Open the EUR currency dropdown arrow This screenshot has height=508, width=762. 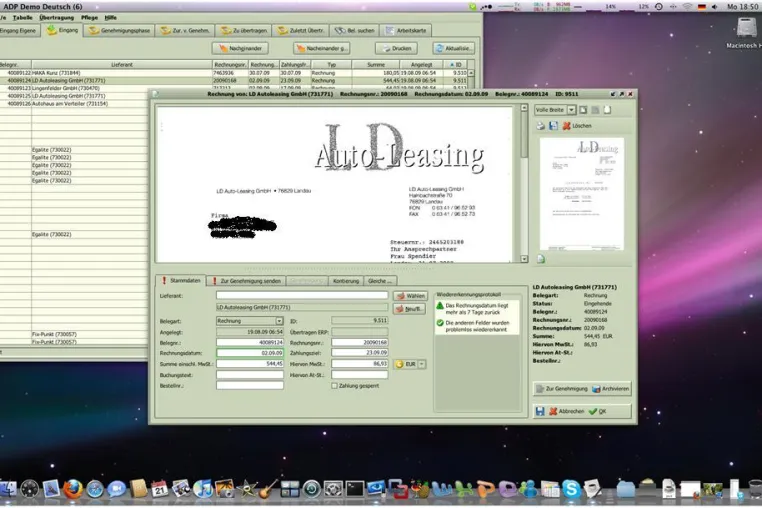click(x=422, y=364)
